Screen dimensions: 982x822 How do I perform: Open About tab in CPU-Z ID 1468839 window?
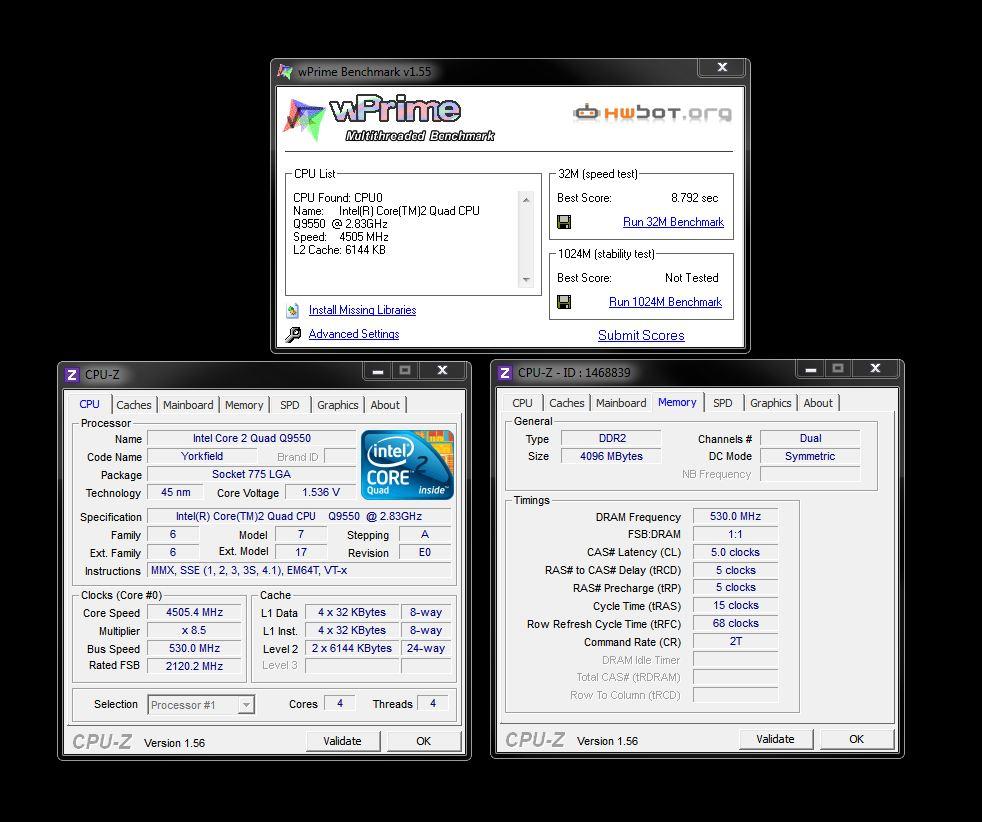(819, 403)
